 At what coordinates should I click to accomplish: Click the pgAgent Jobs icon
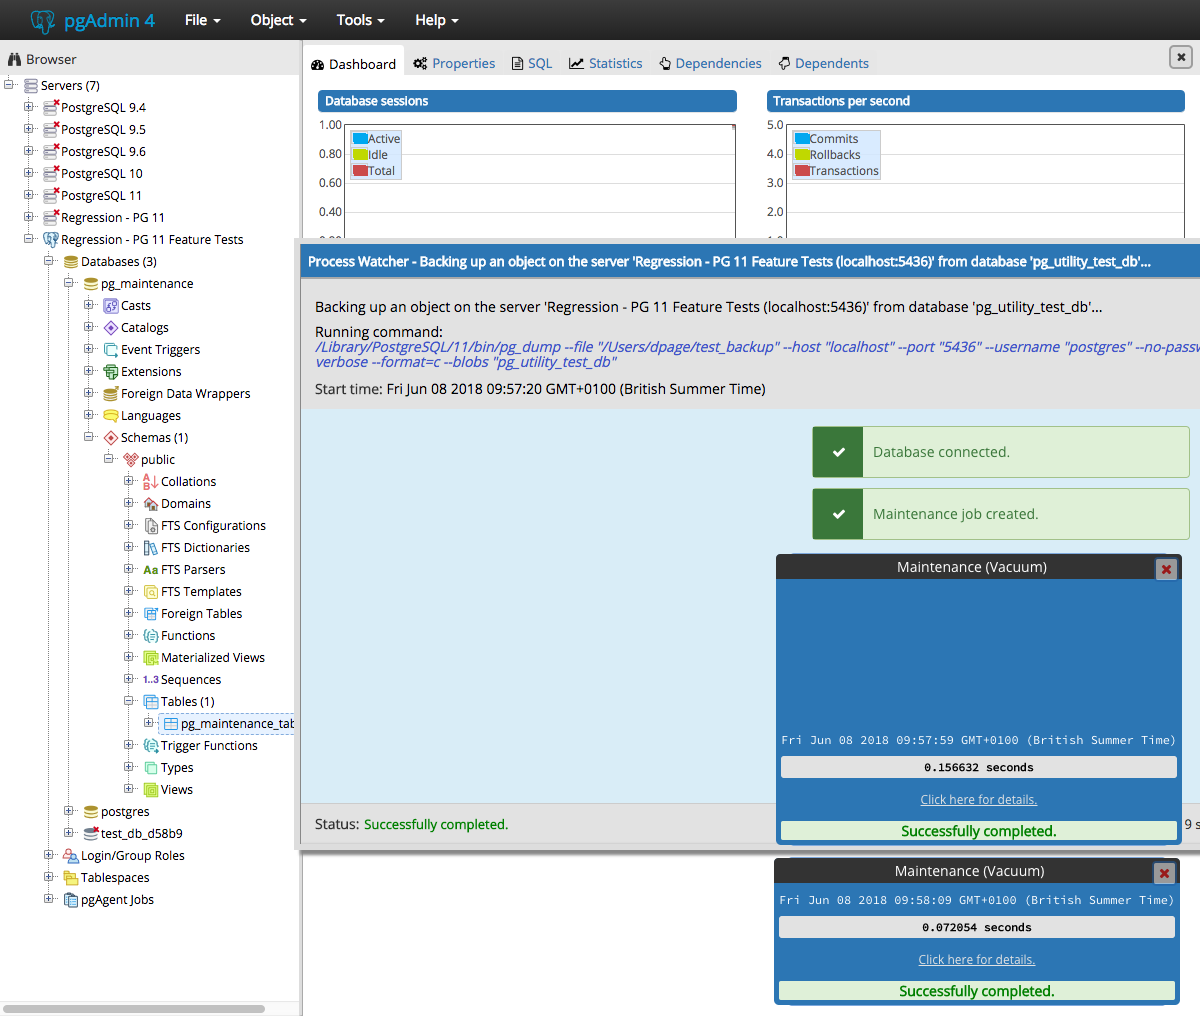tap(71, 900)
